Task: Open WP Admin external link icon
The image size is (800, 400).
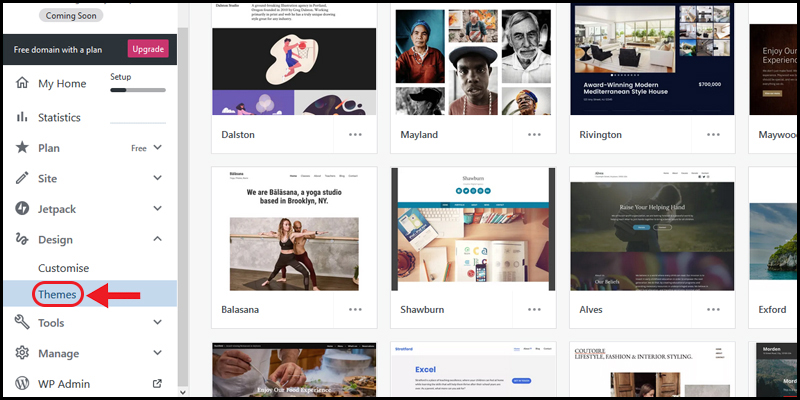Action: click(158, 383)
